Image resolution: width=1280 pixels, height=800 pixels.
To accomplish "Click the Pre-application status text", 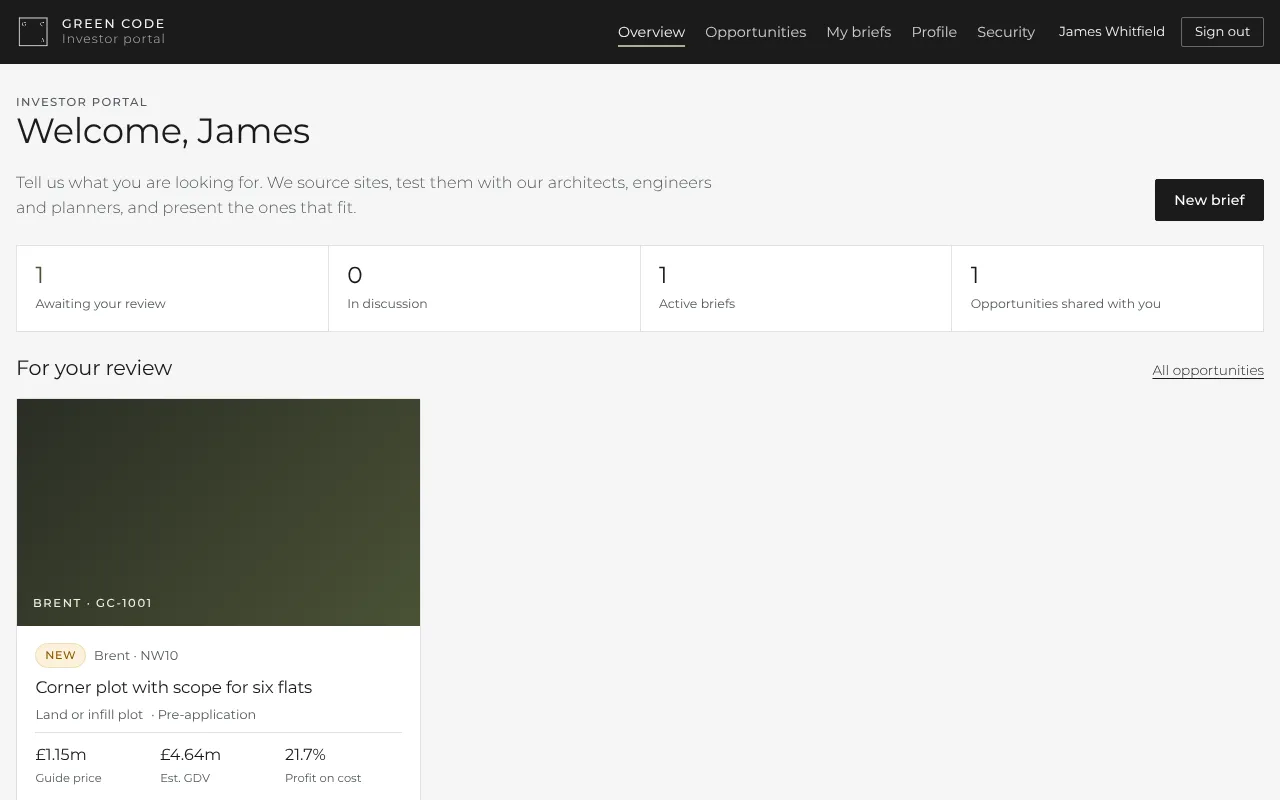I will pyautogui.click(x=207, y=715).
